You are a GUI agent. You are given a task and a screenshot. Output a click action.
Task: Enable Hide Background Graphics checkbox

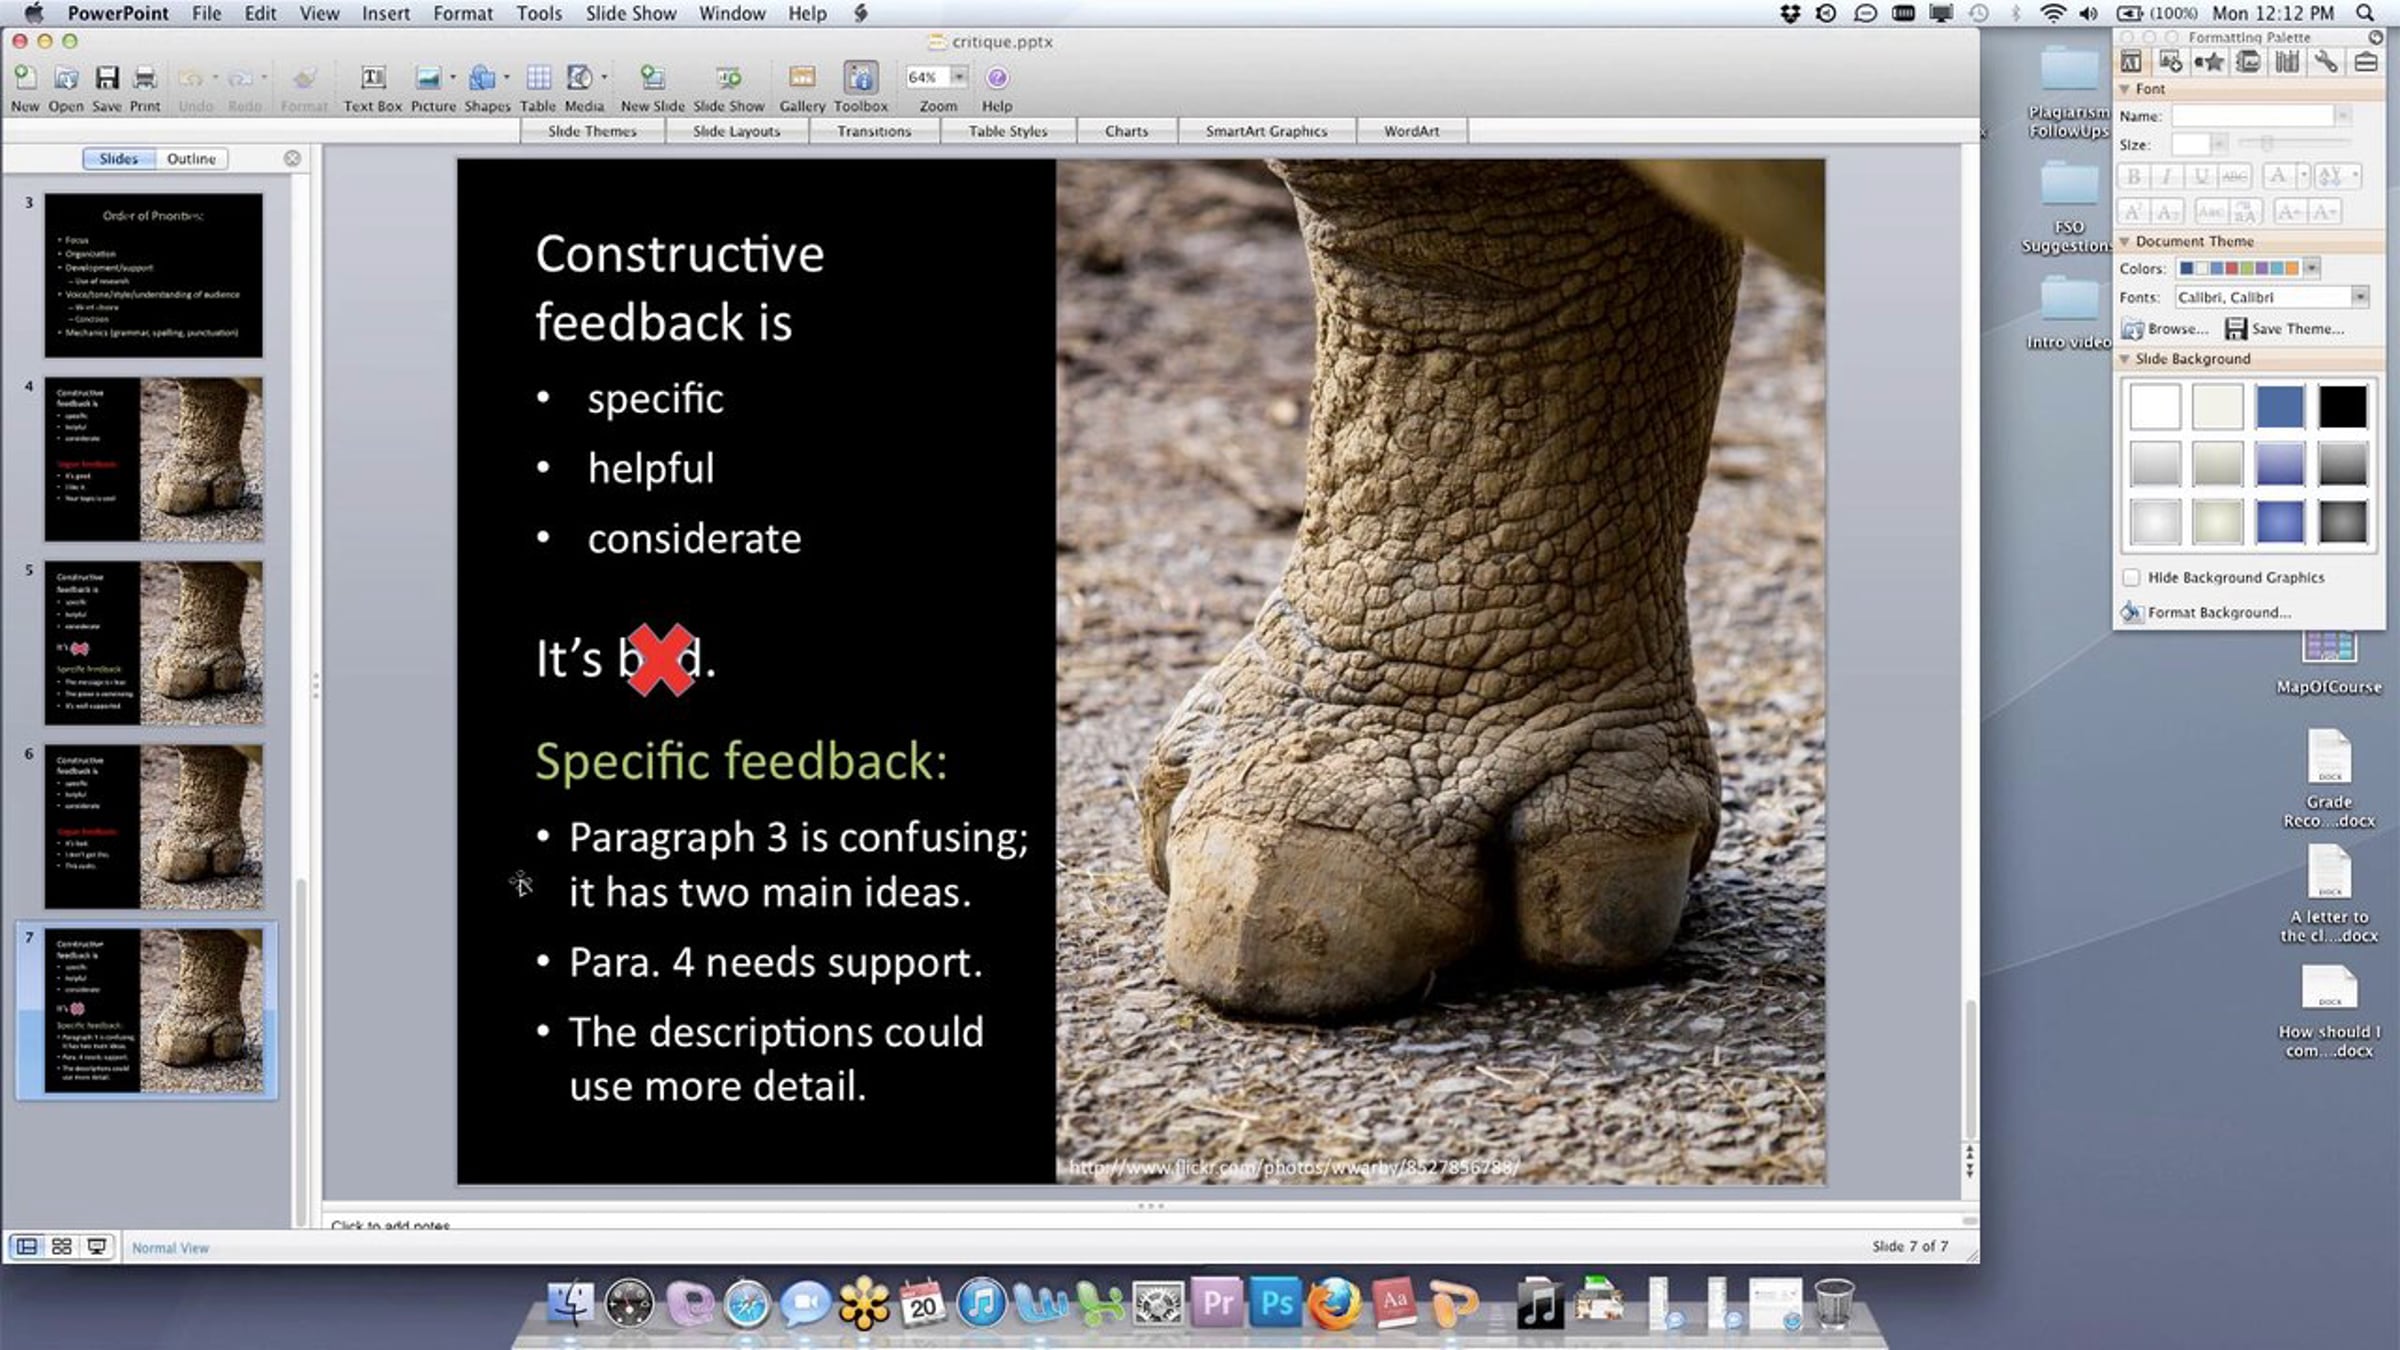click(x=2131, y=578)
